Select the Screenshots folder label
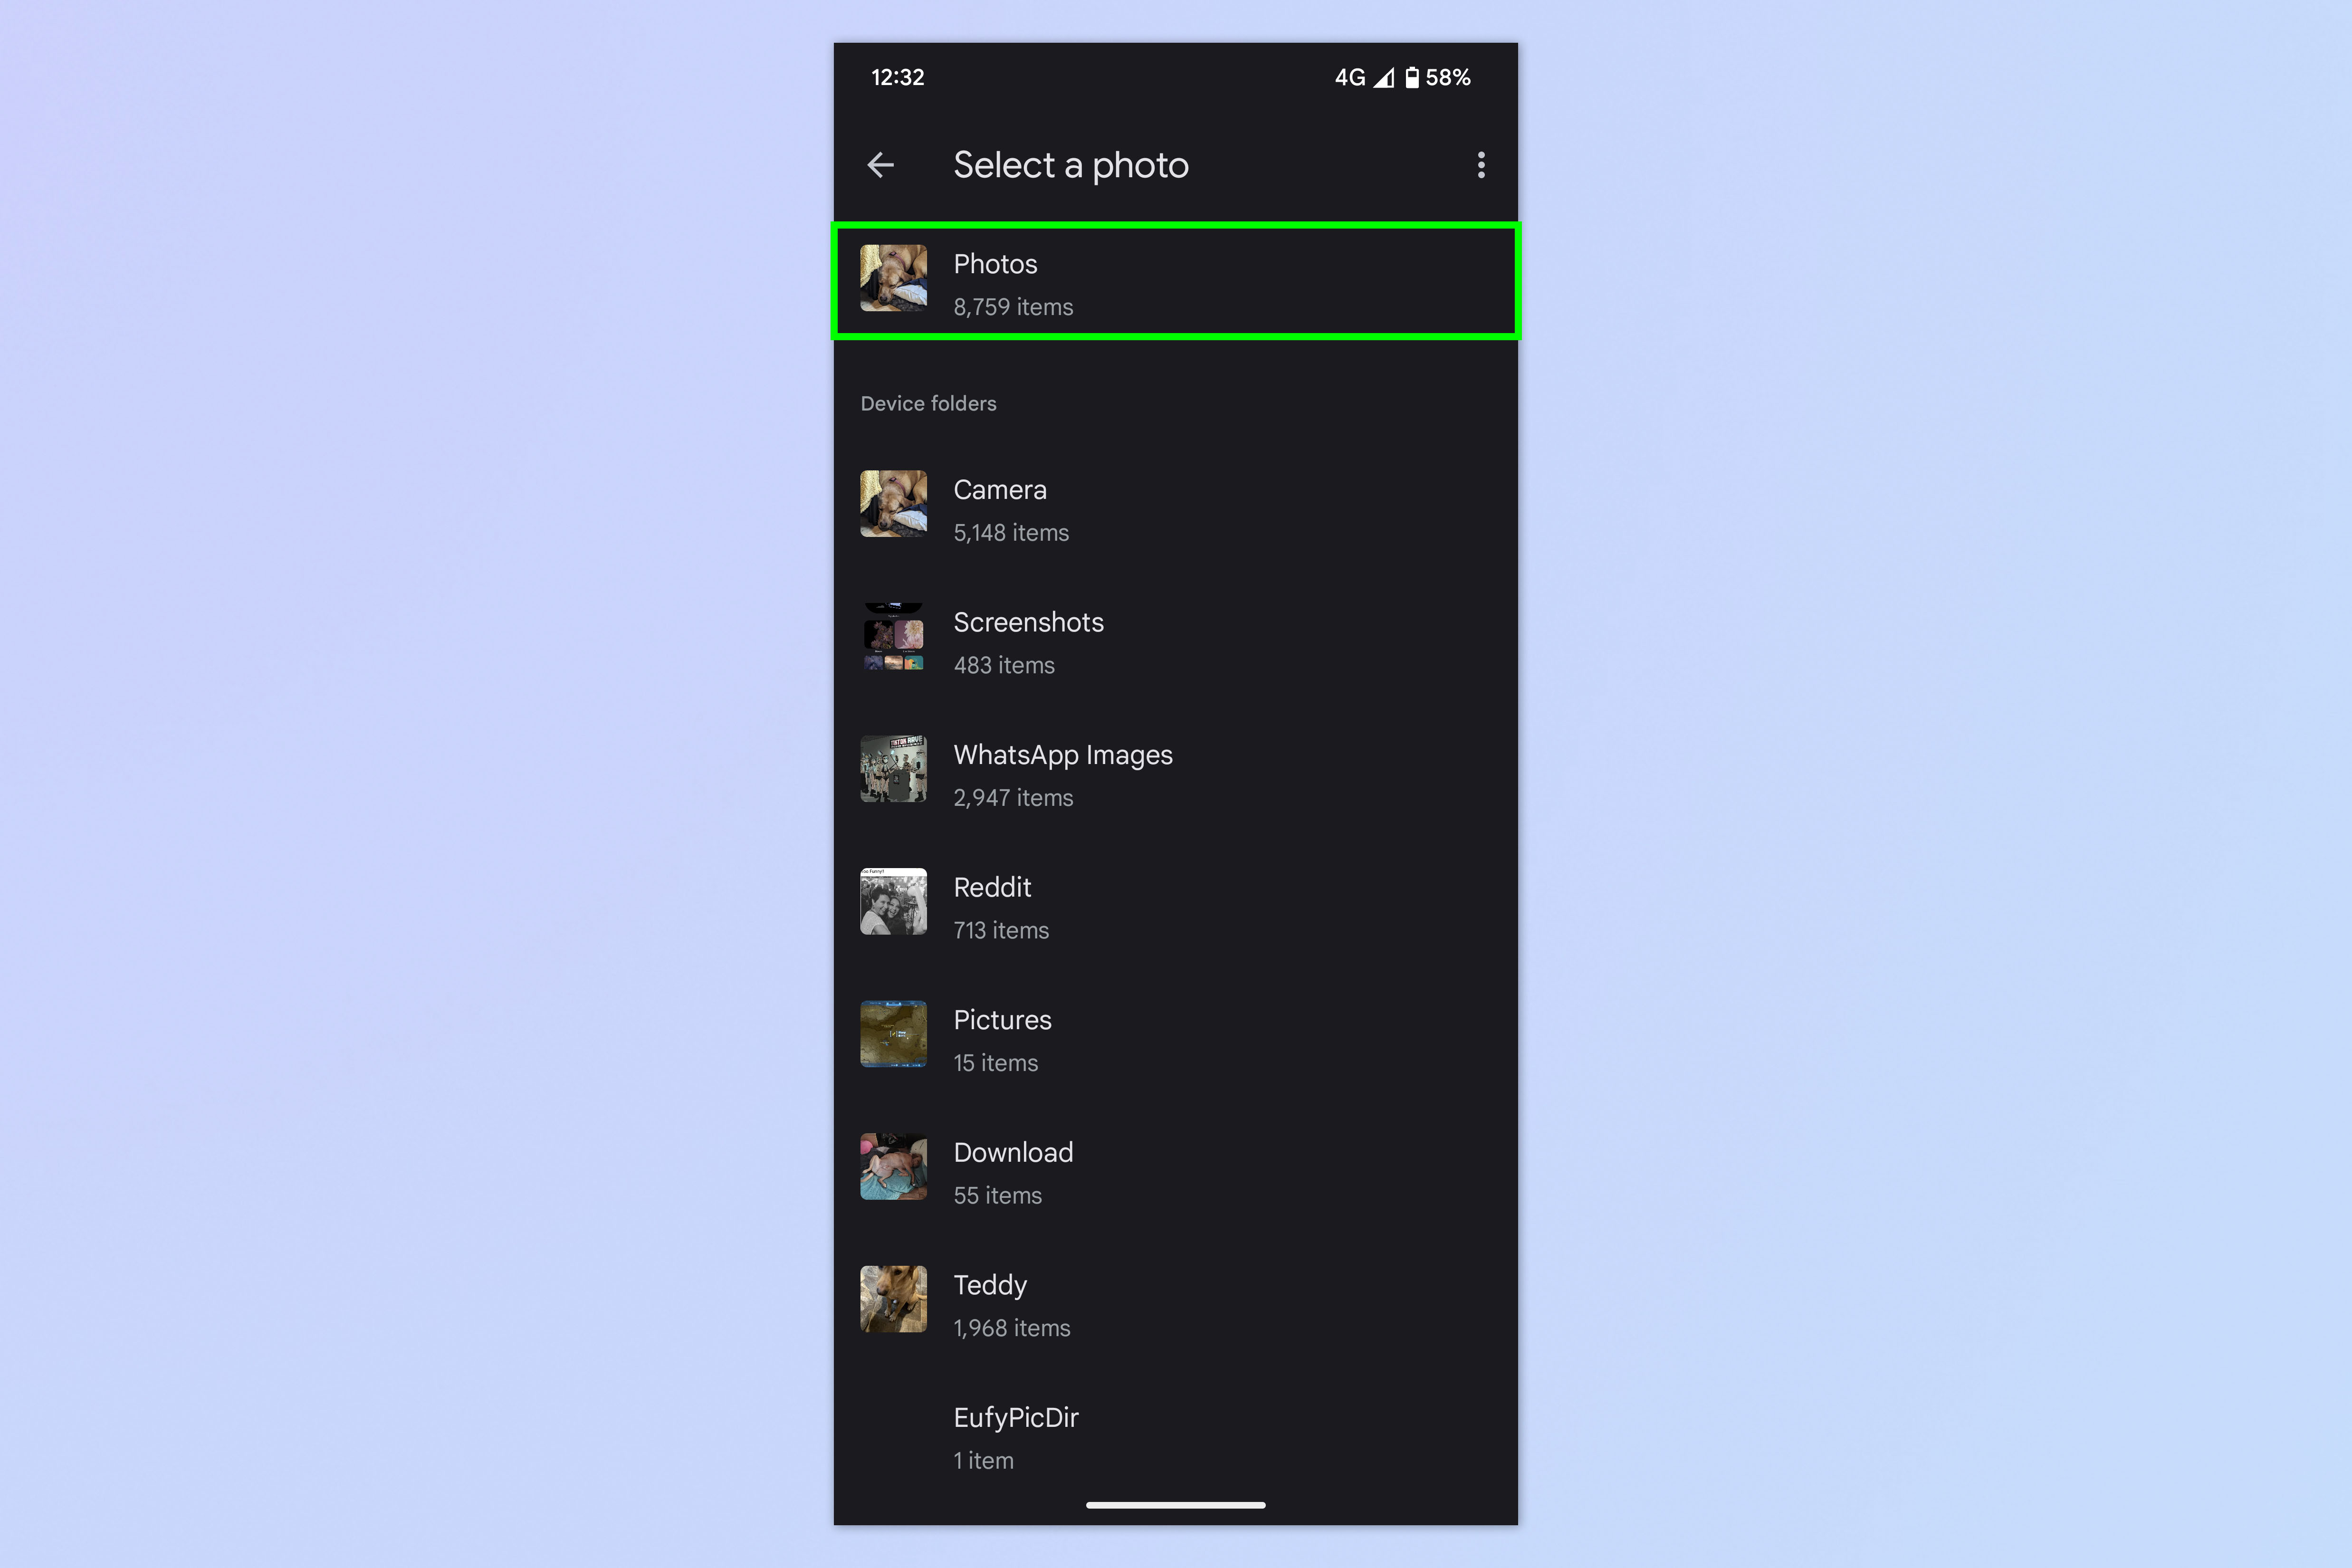 click(x=1028, y=622)
